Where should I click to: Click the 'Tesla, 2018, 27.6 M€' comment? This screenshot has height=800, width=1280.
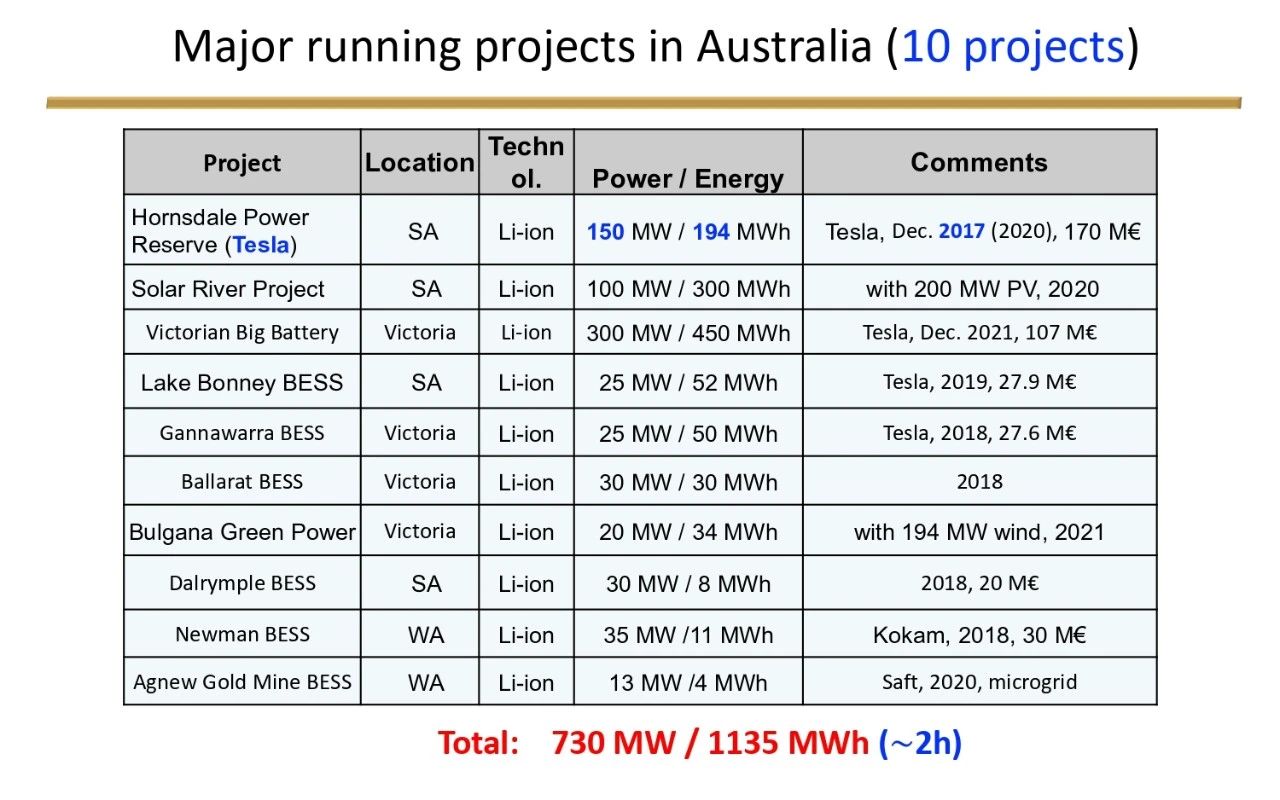pyautogui.click(x=979, y=433)
